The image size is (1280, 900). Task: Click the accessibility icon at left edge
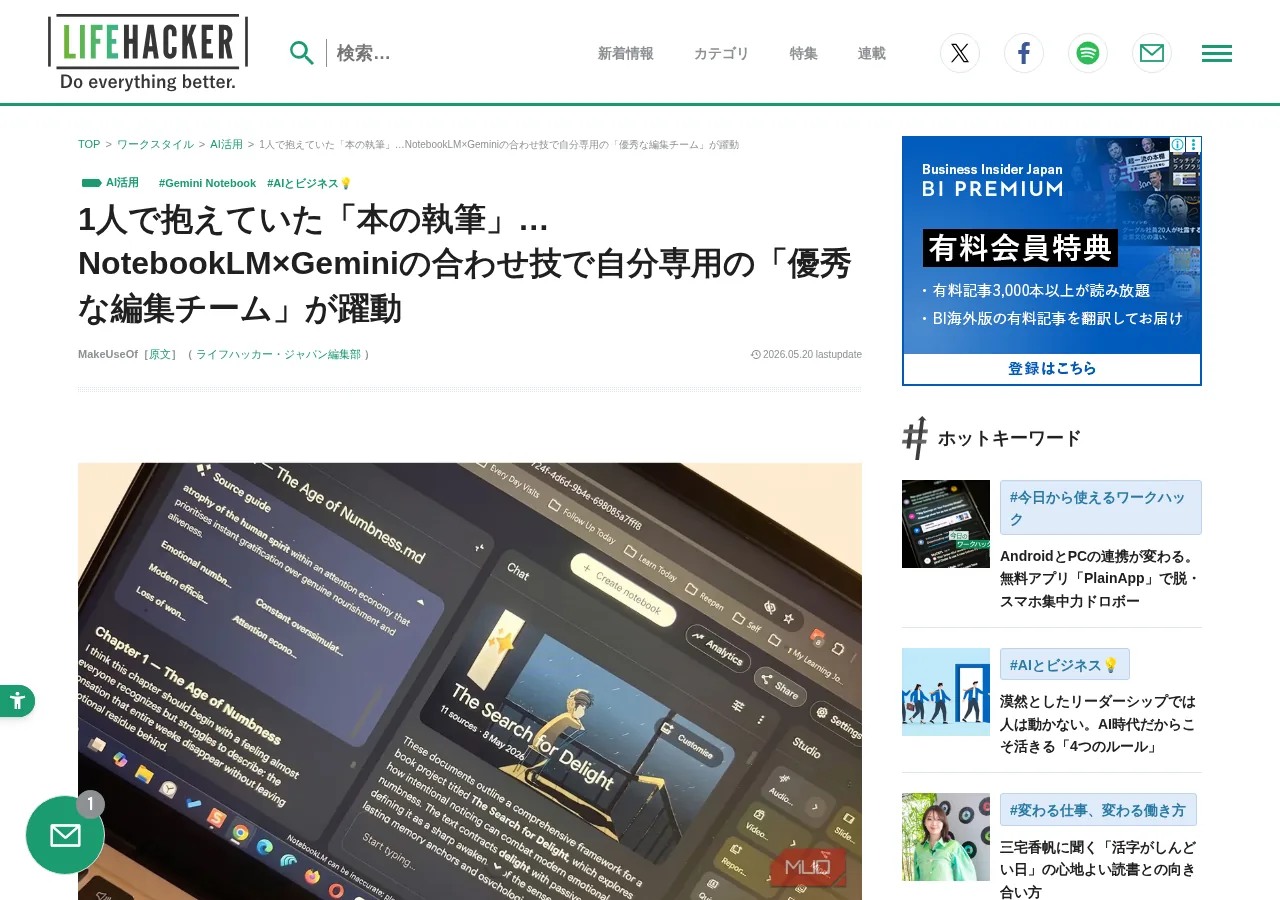(17, 701)
